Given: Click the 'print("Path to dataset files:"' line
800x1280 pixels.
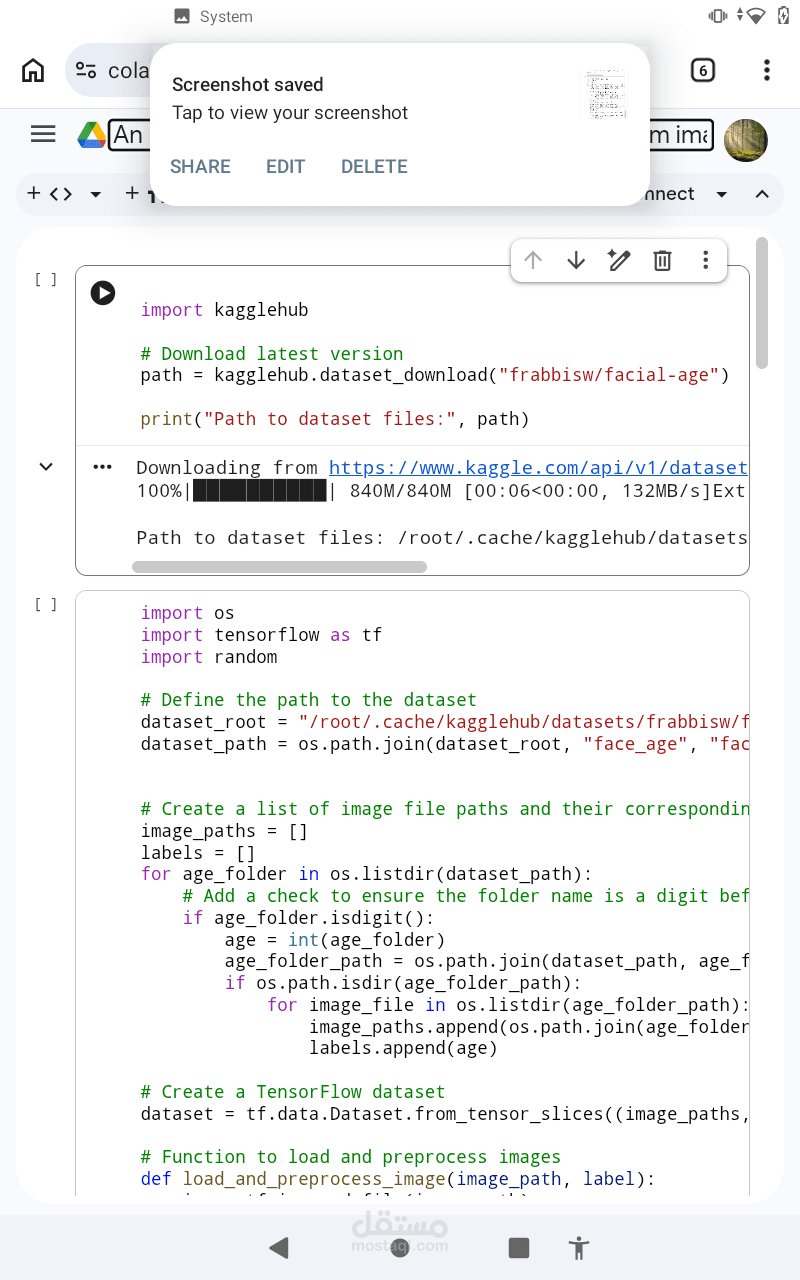Looking at the screenshot, I should [x=335, y=419].
